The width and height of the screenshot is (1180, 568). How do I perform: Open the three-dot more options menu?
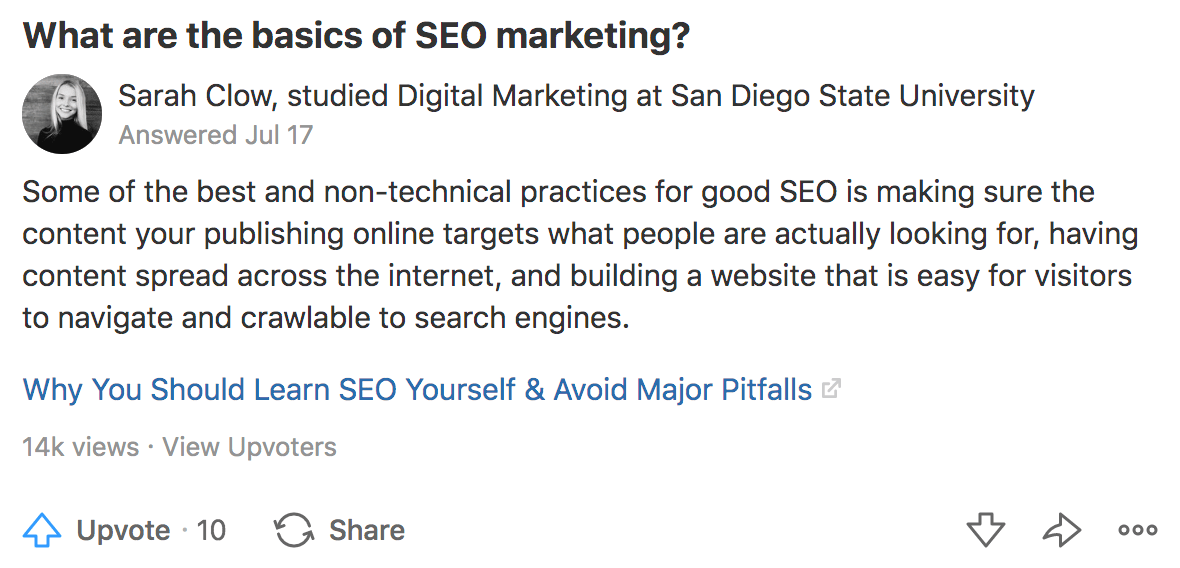tap(1138, 530)
